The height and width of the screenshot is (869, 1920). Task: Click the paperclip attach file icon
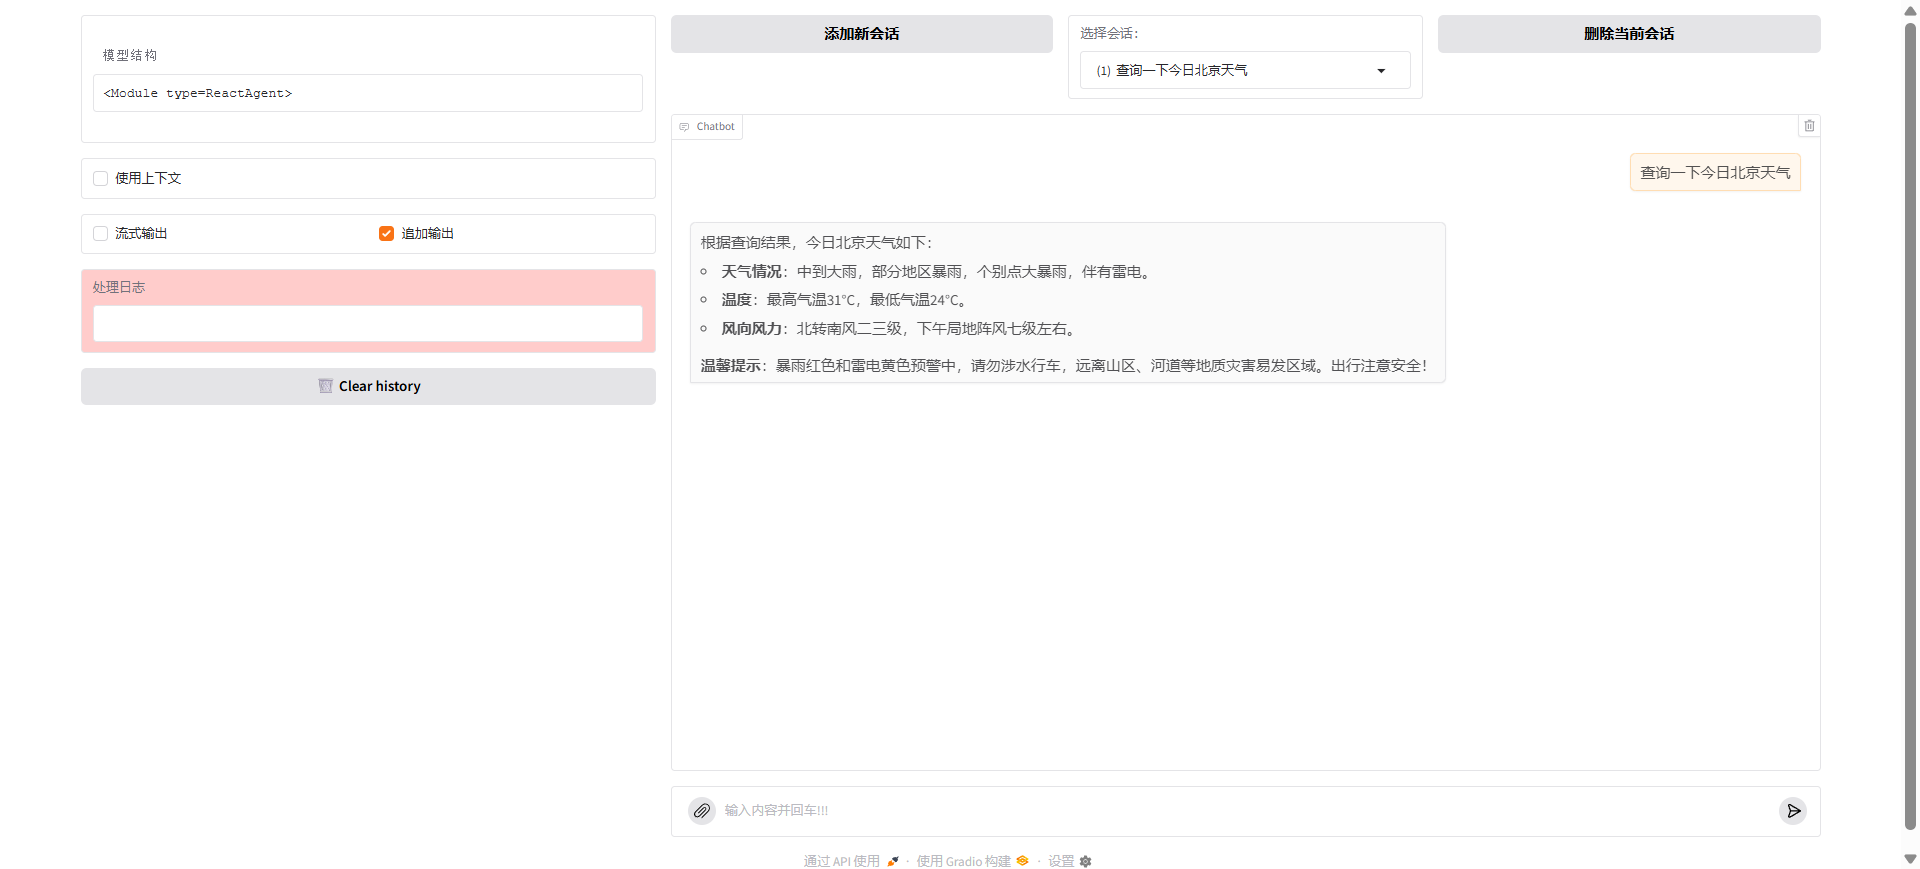(702, 811)
